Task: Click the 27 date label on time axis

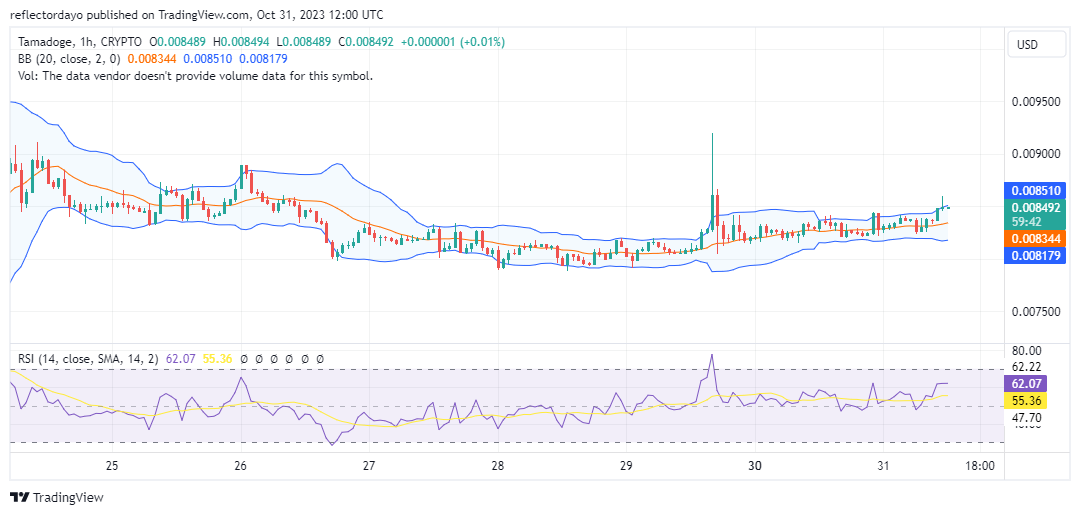Action: pos(370,465)
